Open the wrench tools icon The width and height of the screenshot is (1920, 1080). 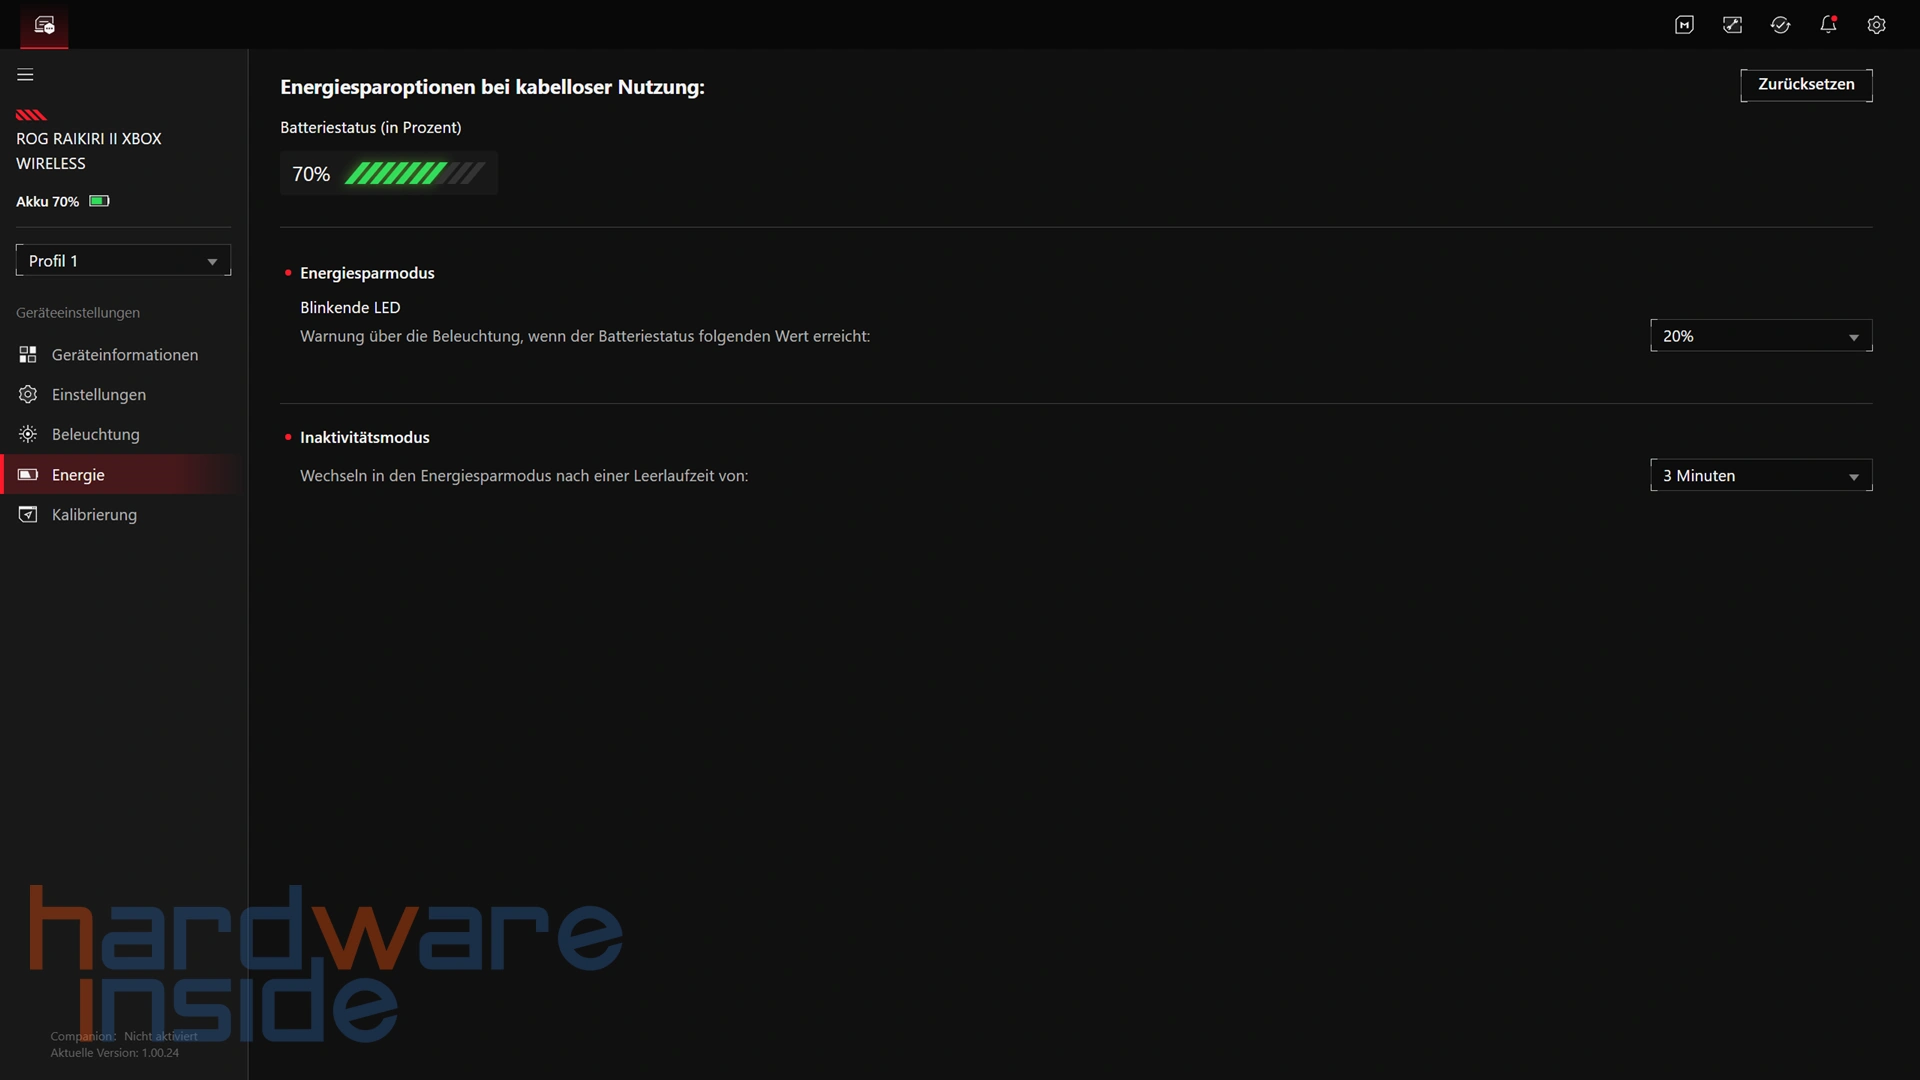pos(1732,25)
